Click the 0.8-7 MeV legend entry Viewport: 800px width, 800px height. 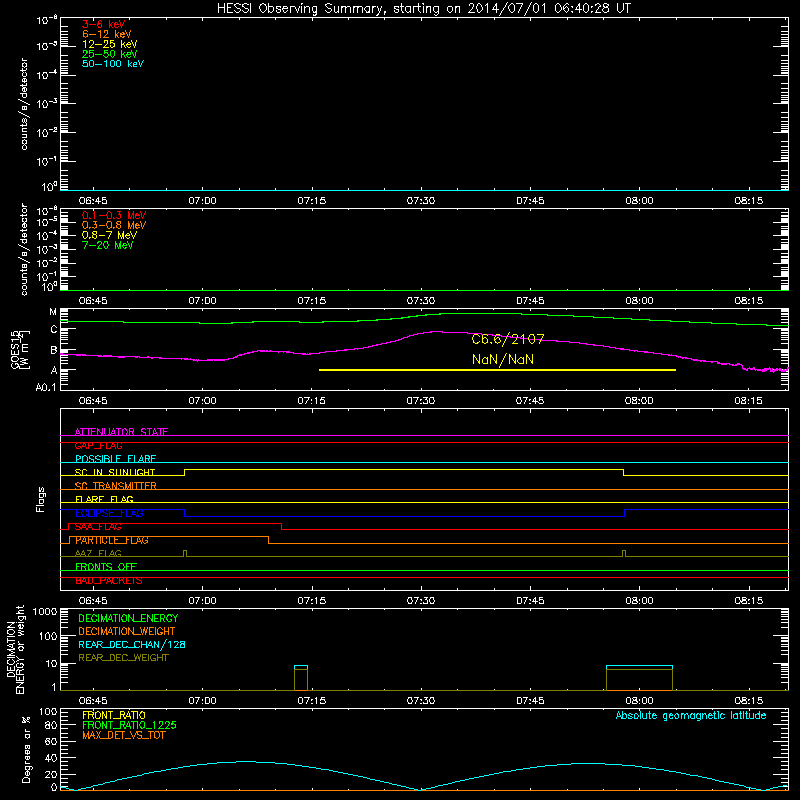click(x=109, y=235)
